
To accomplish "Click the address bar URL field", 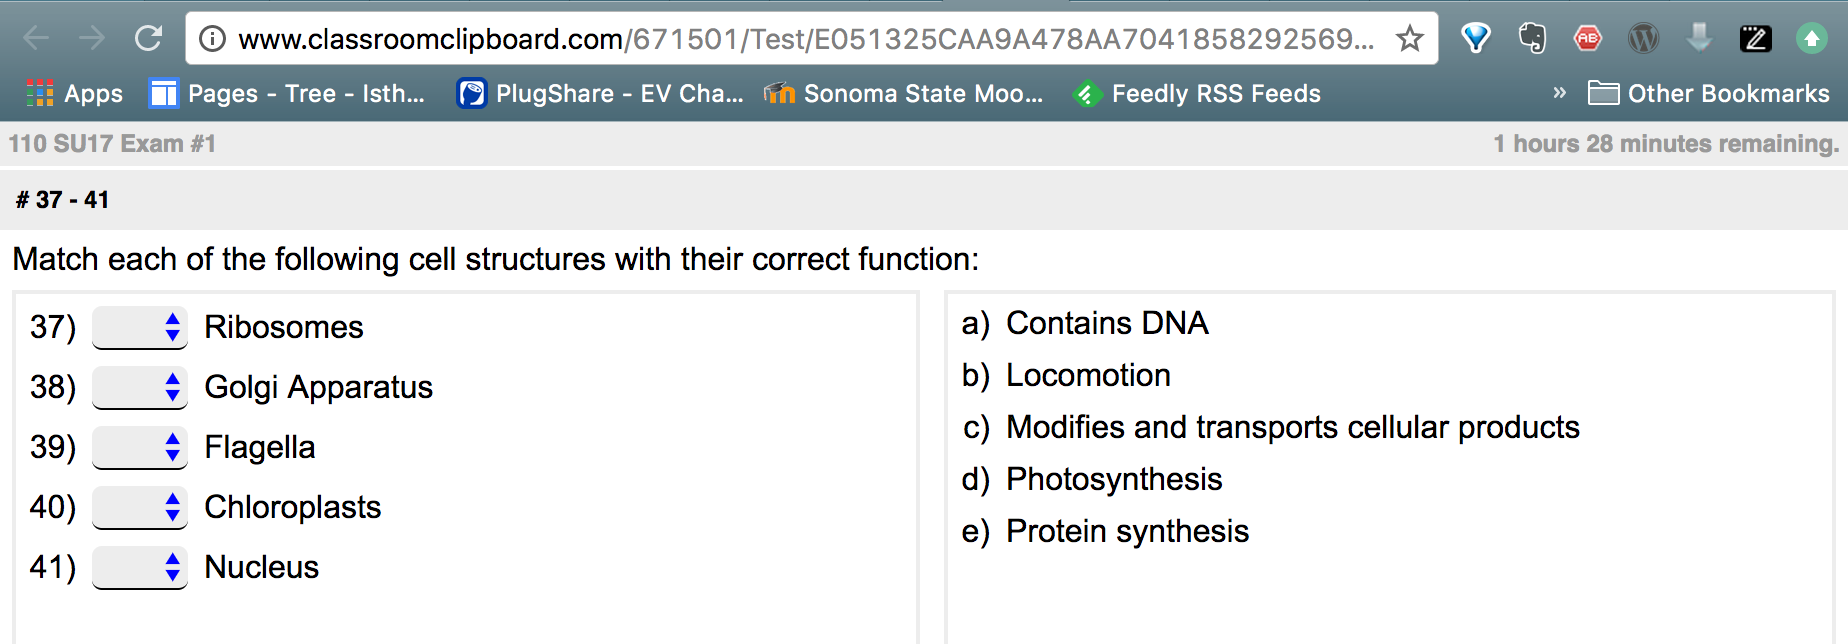I will point(806,39).
